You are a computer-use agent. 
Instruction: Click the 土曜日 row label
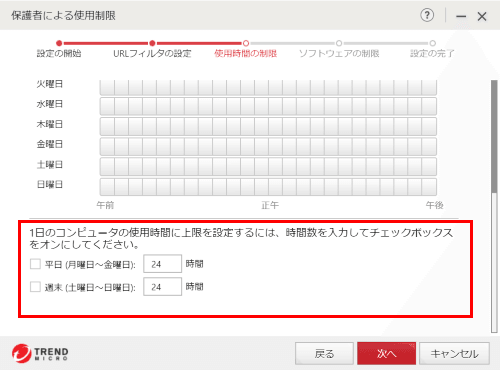click(x=50, y=164)
